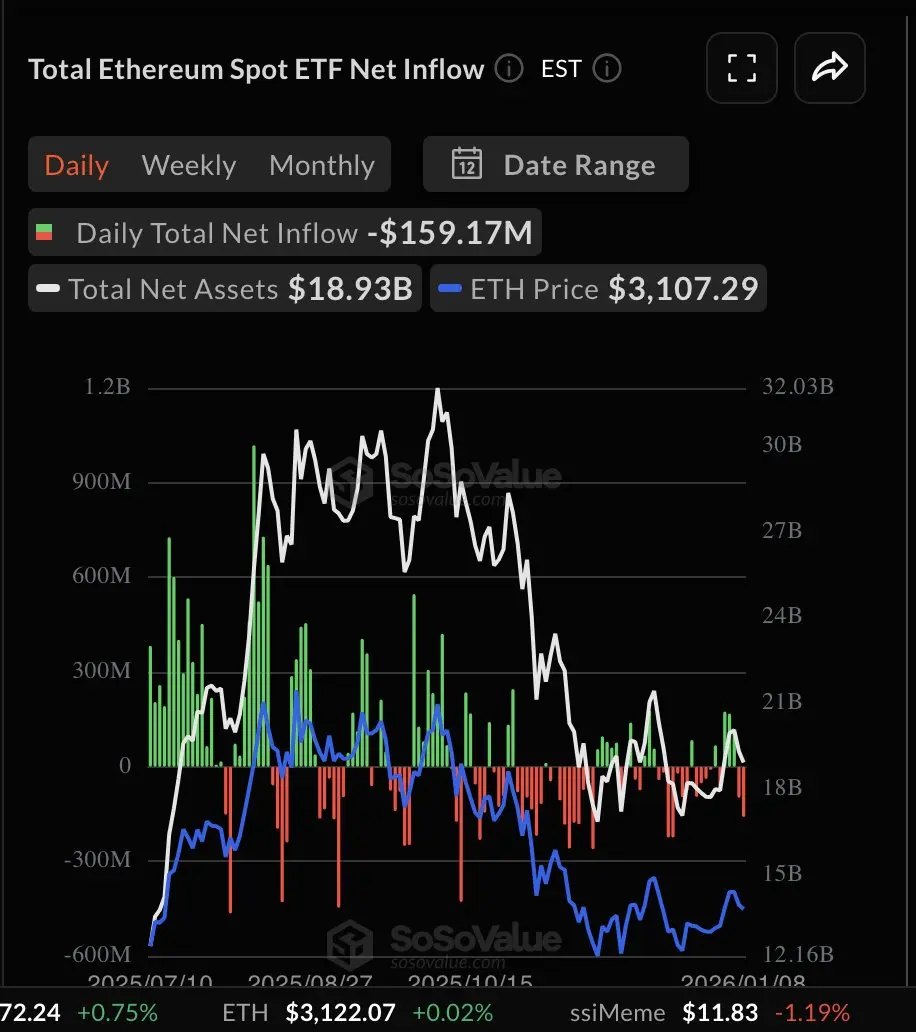Open info tooltip beside chart title
916x1032 pixels.
[x=508, y=70]
